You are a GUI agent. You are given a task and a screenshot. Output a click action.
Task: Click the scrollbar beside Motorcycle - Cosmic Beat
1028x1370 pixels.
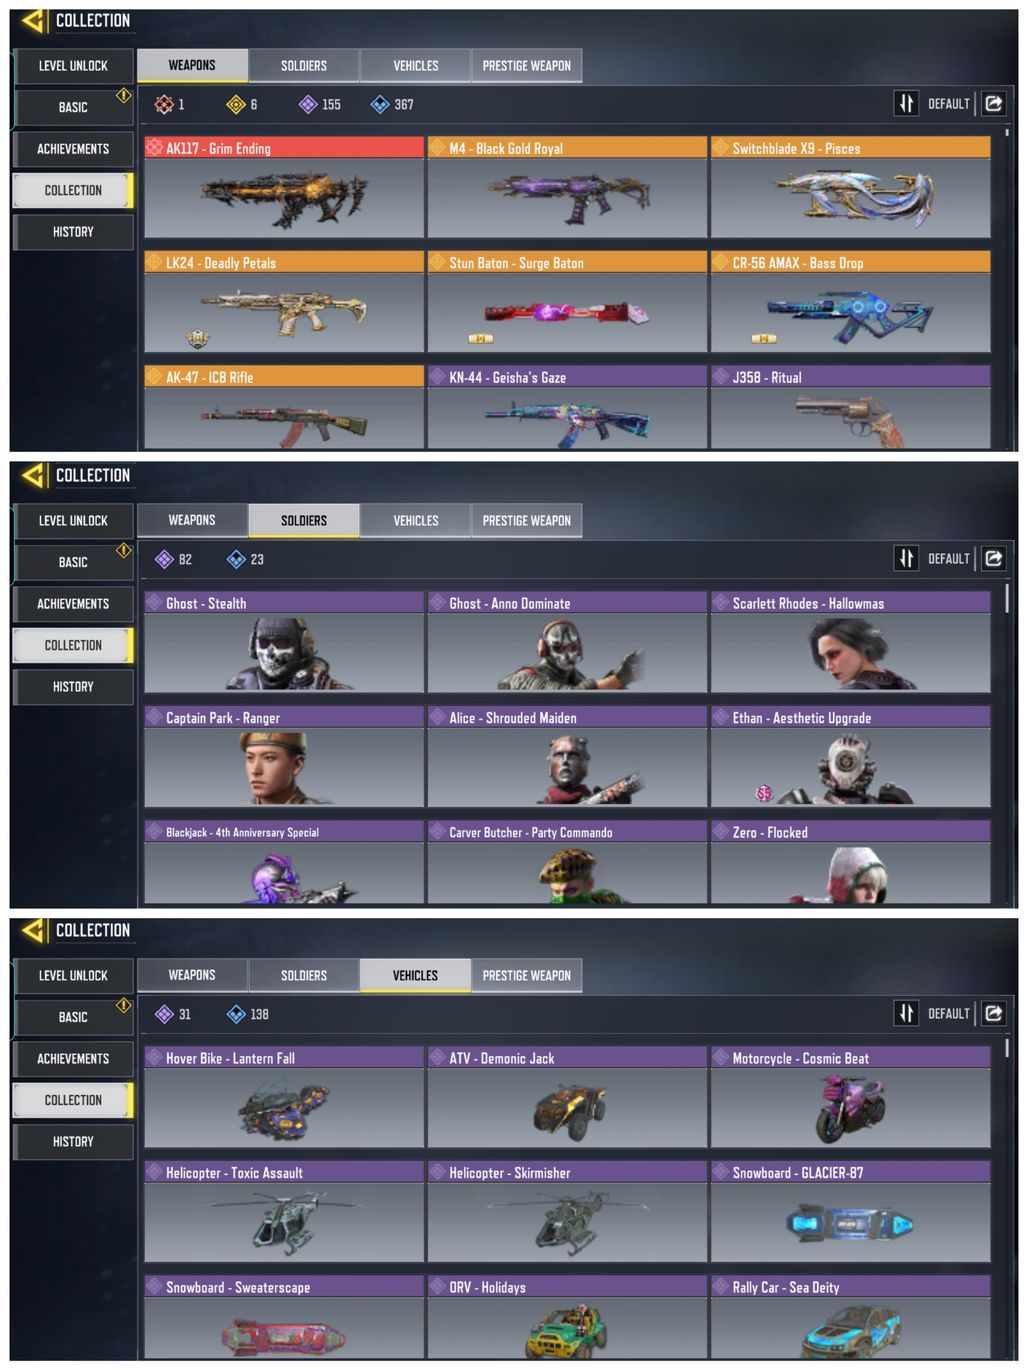tap(1007, 1048)
